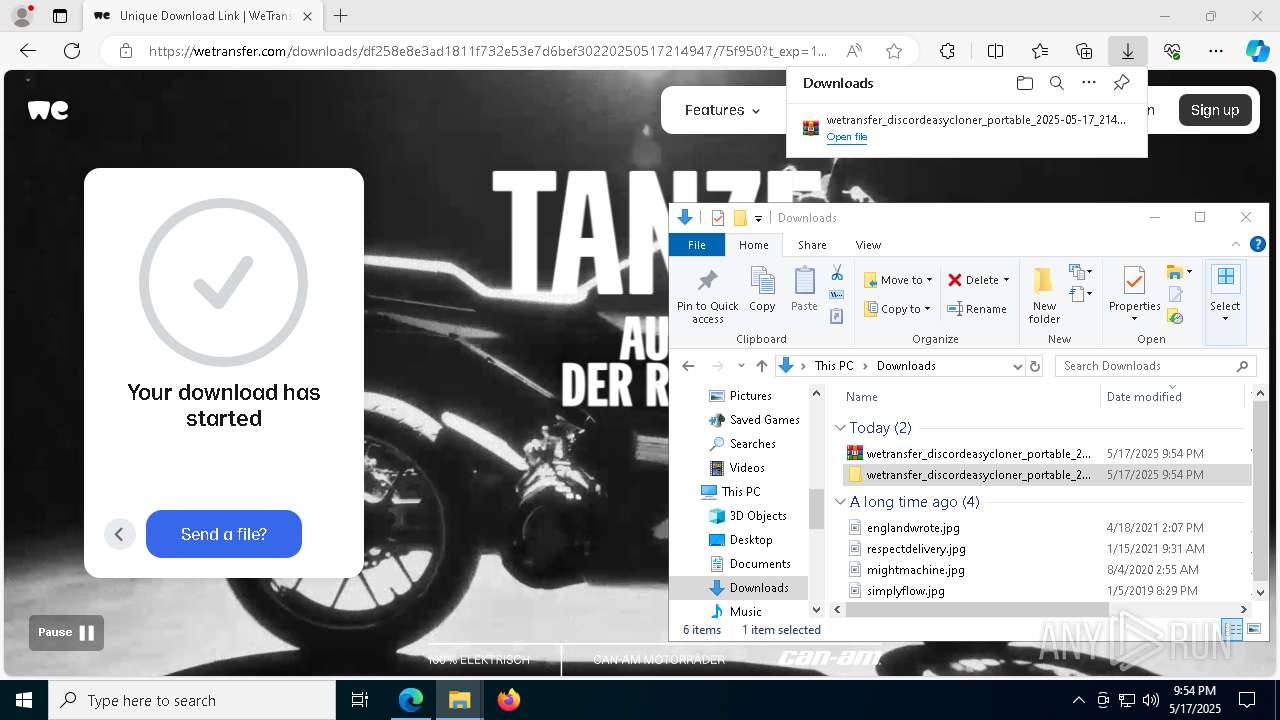Screen dimensions: 1280x720
Task: Collapse the Today (2) group
Action: click(840, 428)
